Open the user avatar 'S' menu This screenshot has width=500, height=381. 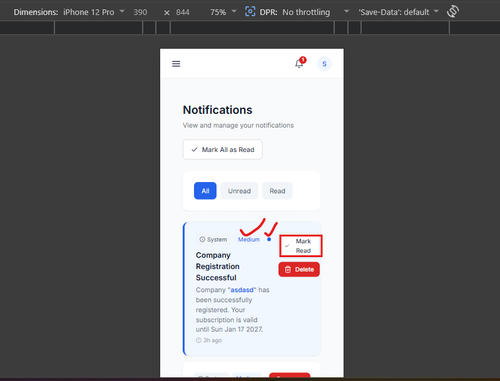click(x=324, y=64)
